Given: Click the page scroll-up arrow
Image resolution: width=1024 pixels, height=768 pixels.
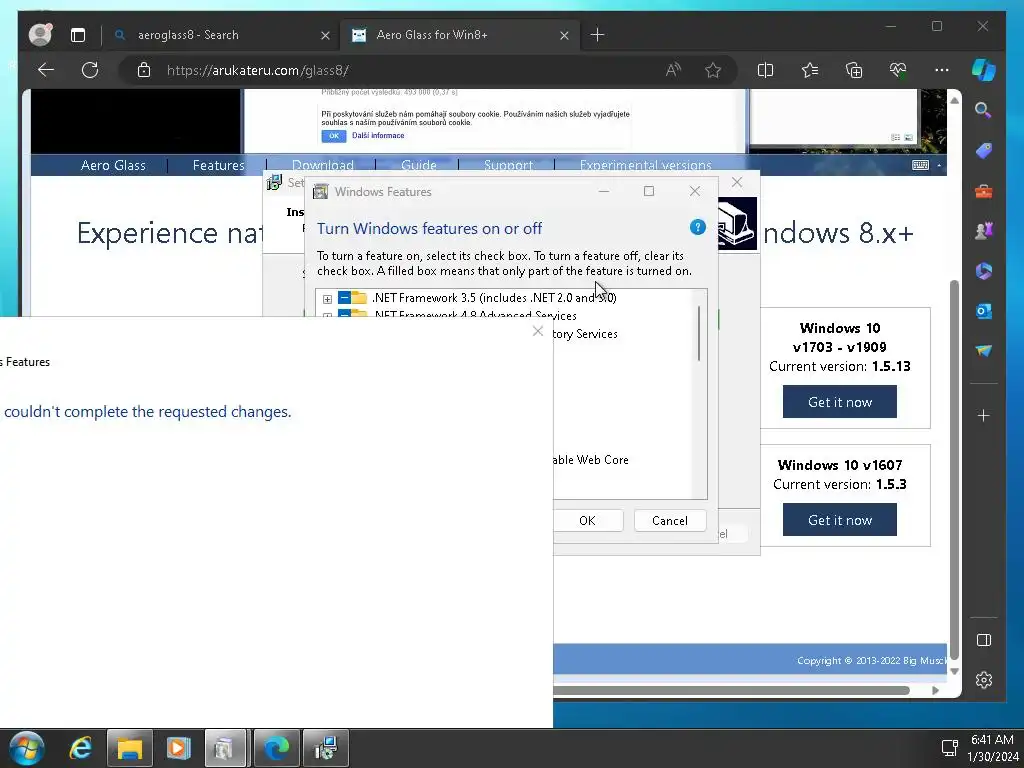Looking at the screenshot, I should pyautogui.click(x=954, y=100).
